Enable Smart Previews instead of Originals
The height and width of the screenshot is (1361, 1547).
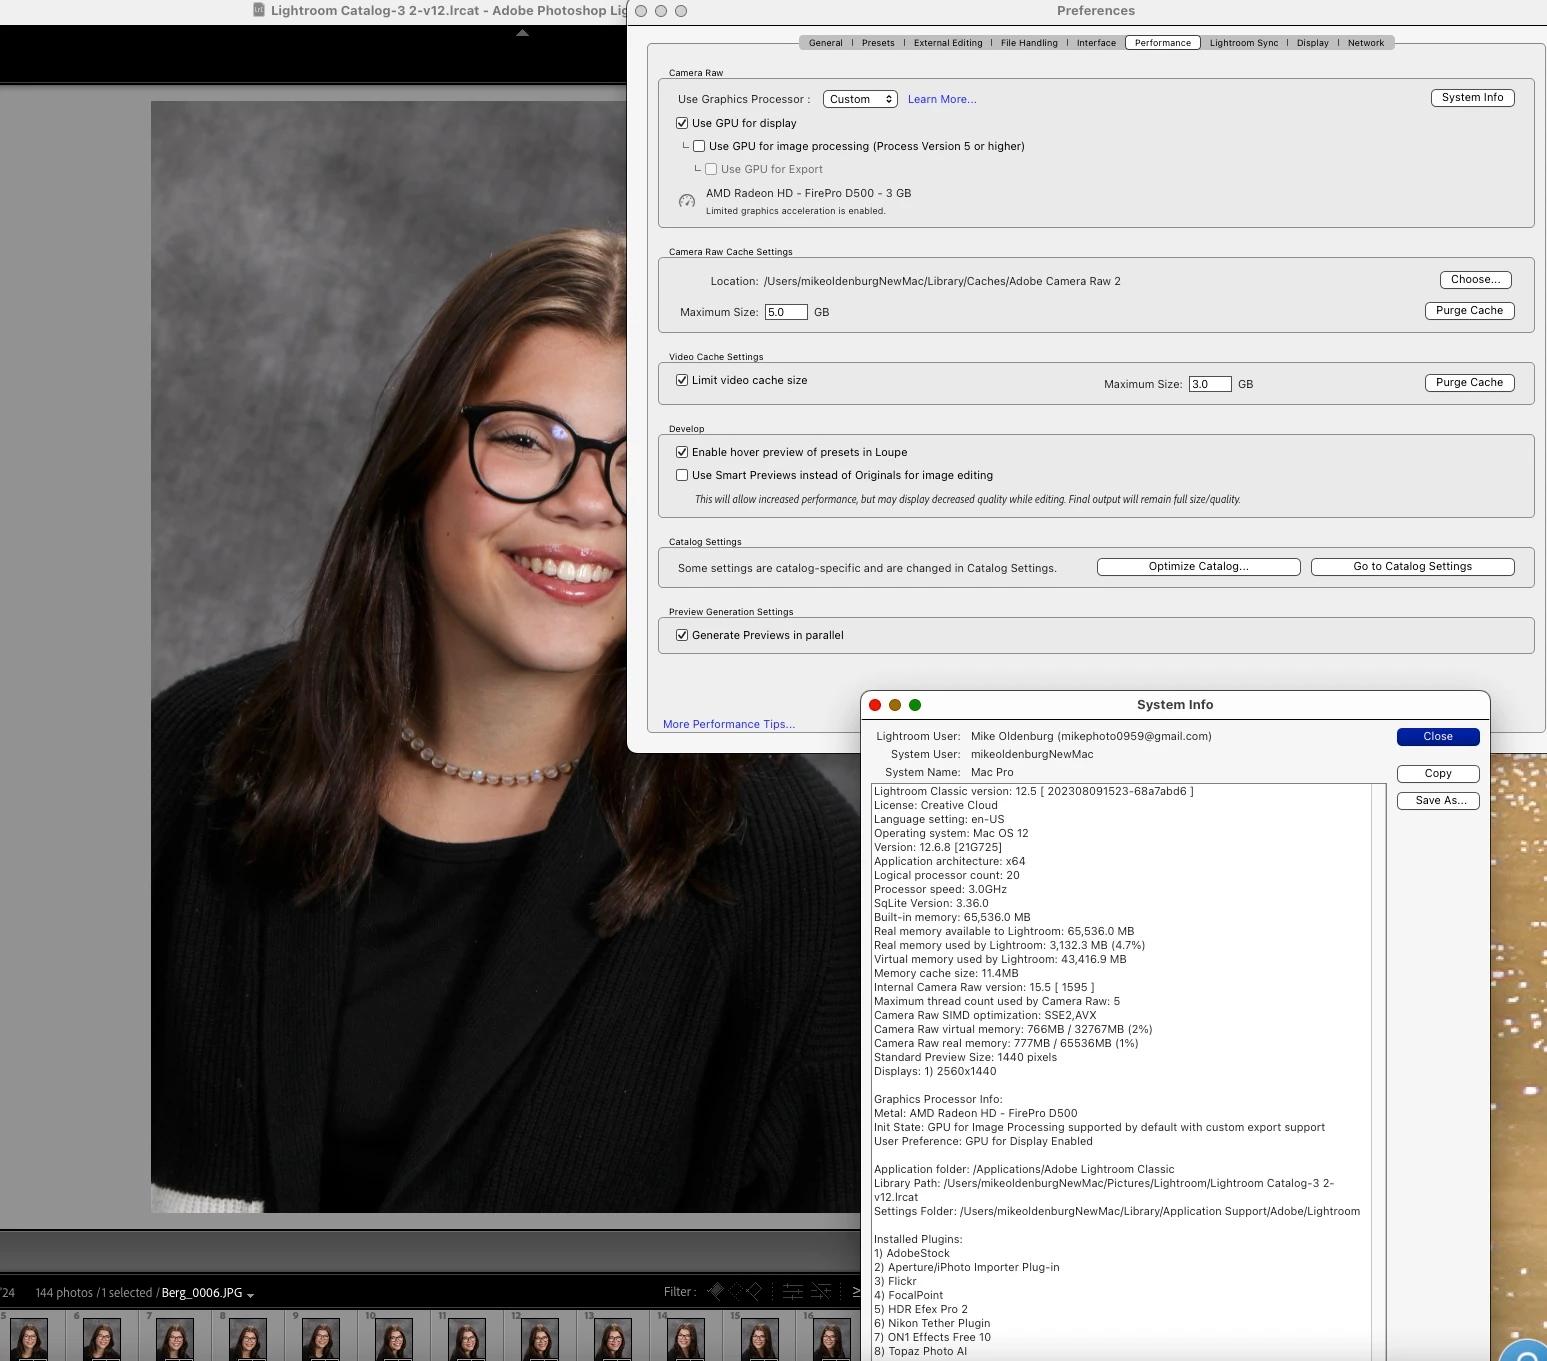tap(682, 475)
